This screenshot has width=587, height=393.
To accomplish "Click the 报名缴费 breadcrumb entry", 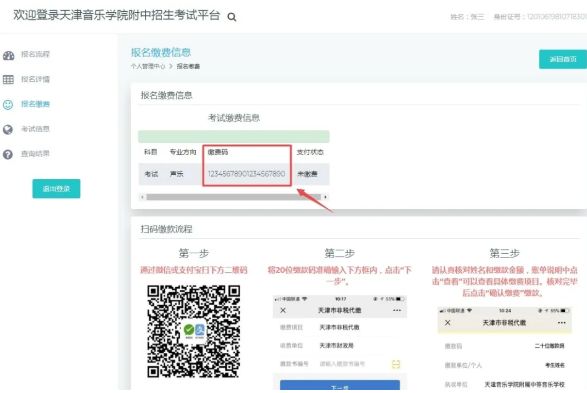I will [x=188, y=66].
